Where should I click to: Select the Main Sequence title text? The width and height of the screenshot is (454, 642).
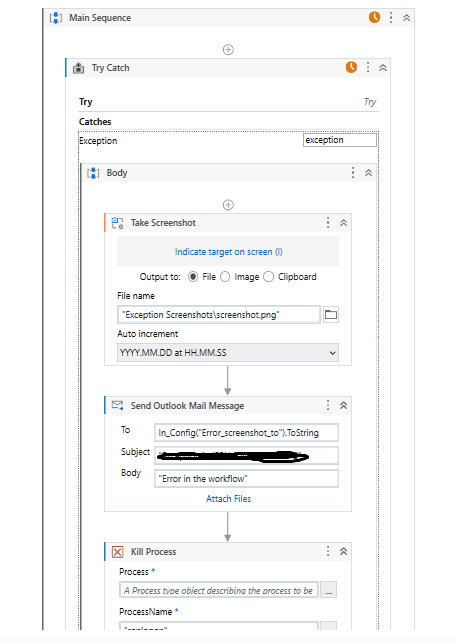(100, 18)
